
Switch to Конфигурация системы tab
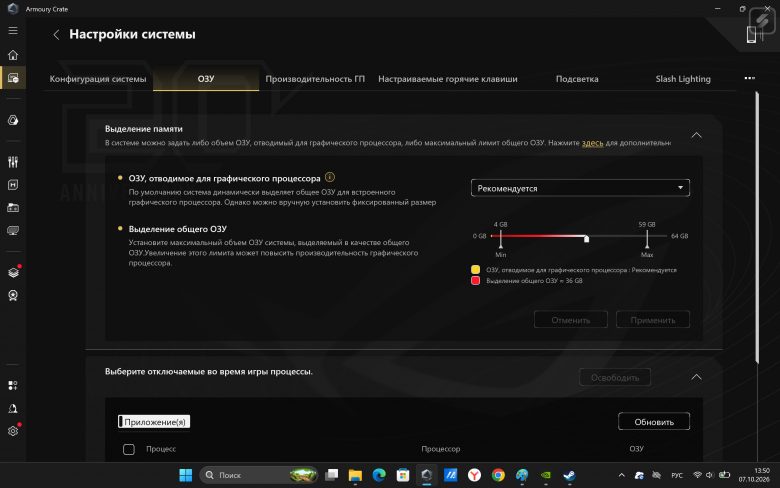[x=98, y=79]
